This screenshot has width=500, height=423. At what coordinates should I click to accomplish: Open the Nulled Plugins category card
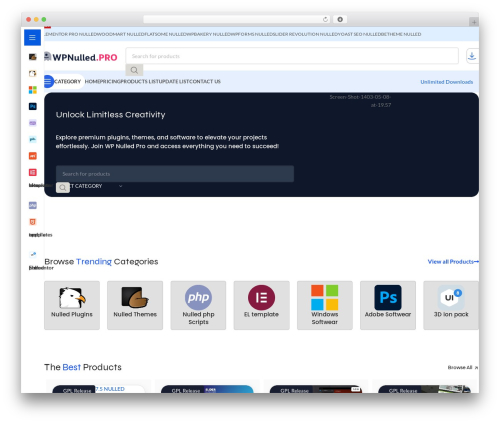point(72,305)
